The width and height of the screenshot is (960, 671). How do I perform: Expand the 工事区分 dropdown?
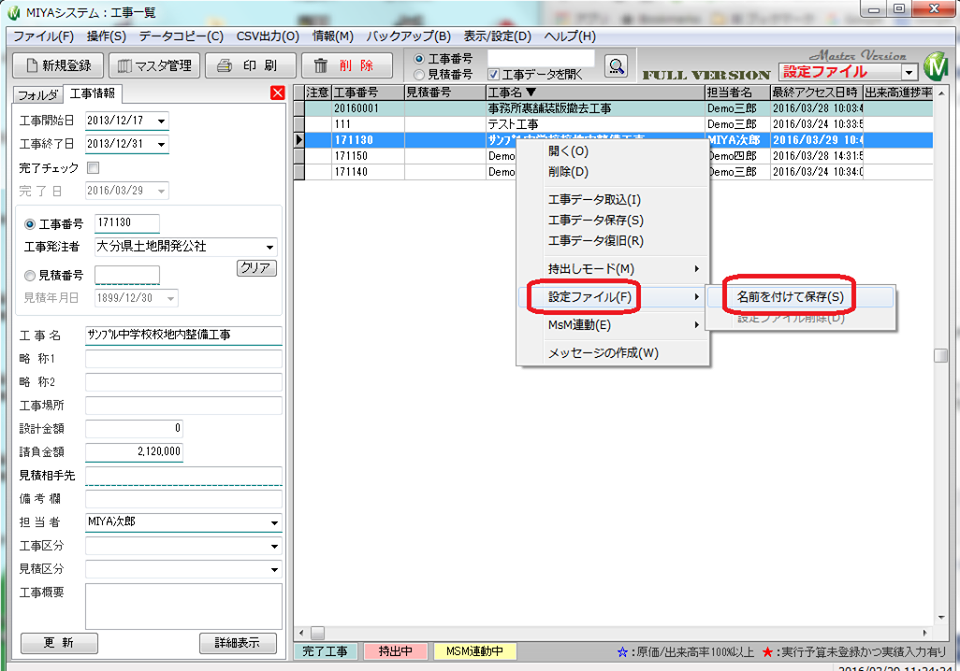(274, 546)
